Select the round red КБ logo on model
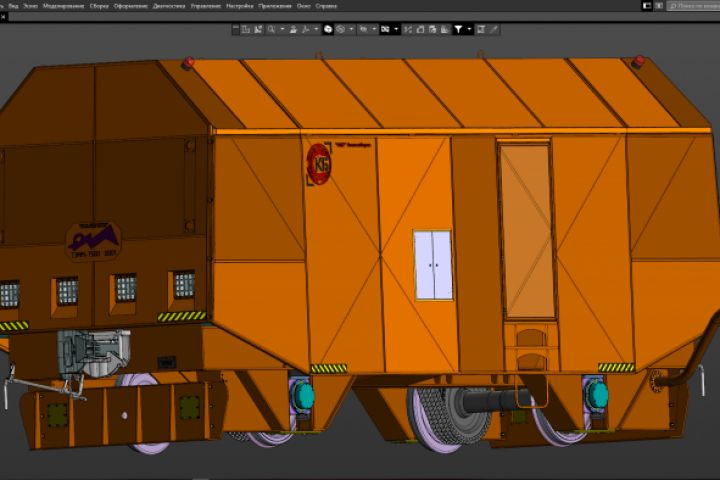The image size is (720, 480). click(x=319, y=164)
